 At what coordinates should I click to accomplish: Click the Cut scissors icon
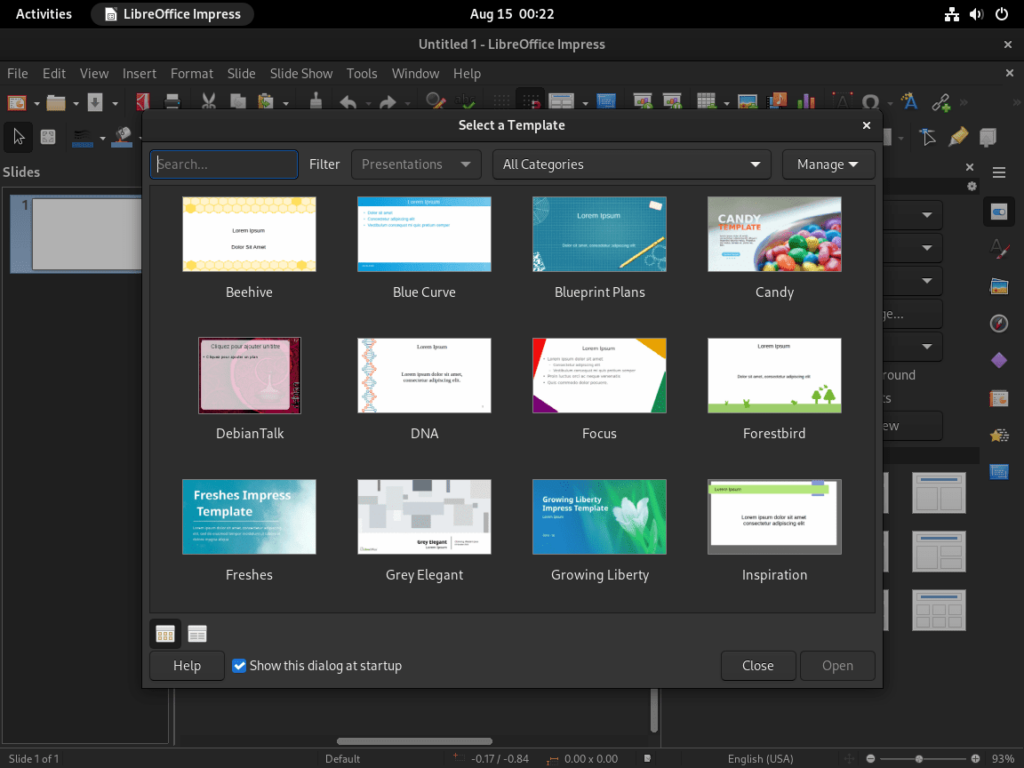tap(209, 102)
